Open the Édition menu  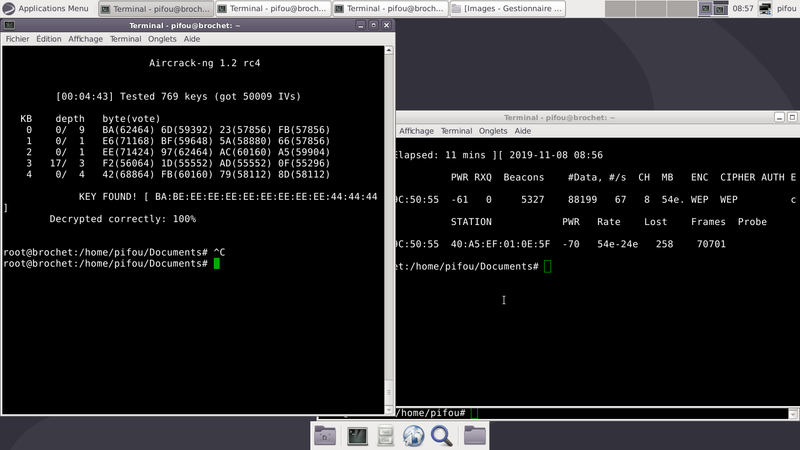(48, 39)
